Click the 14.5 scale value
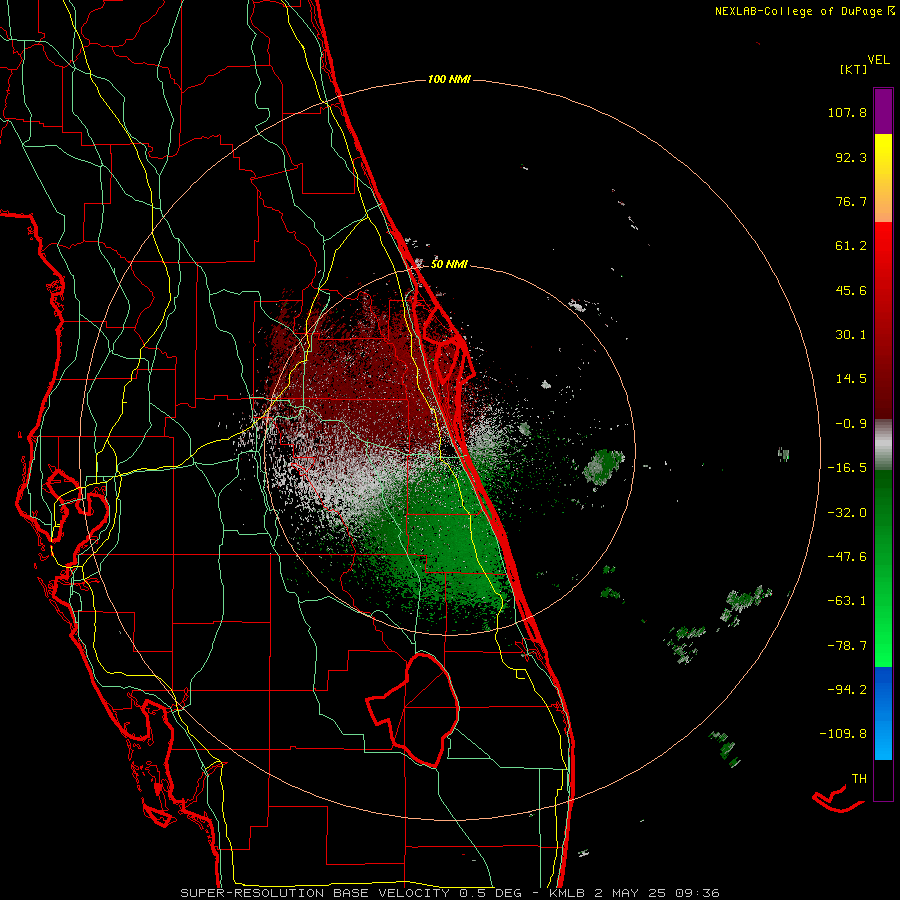 coord(851,379)
